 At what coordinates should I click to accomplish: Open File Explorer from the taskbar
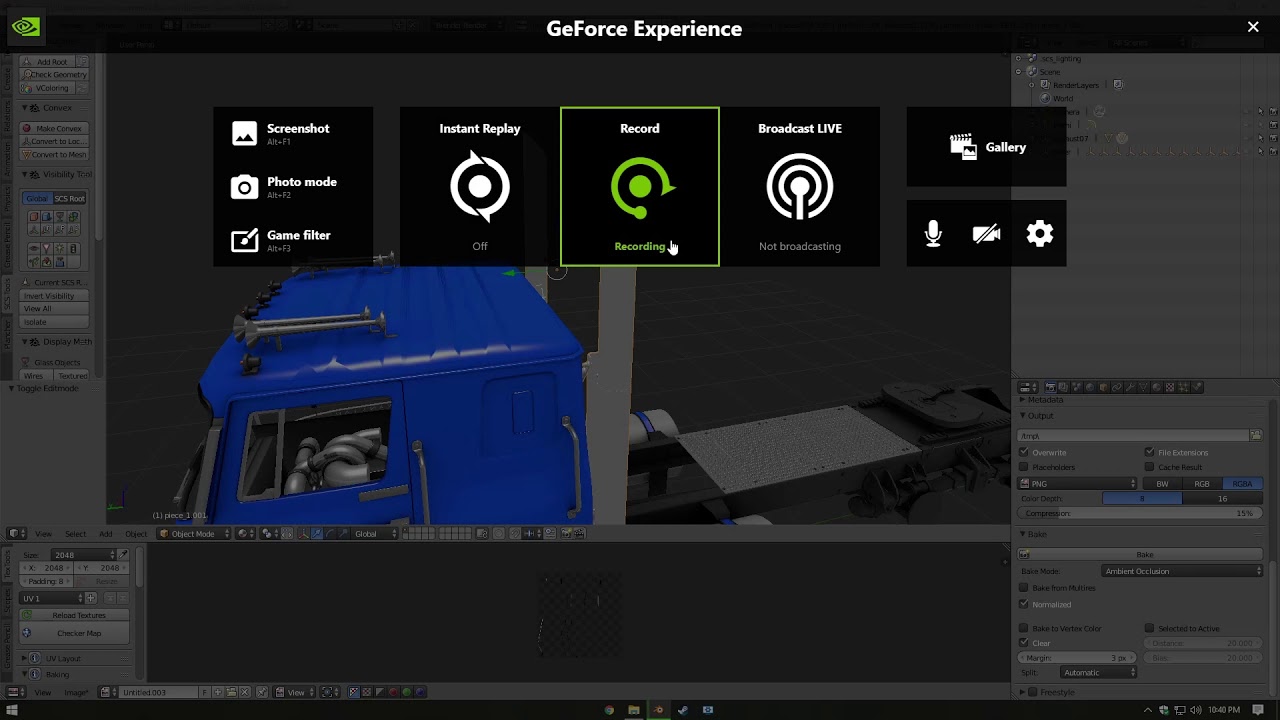pyautogui.click(x=633, y=710)
